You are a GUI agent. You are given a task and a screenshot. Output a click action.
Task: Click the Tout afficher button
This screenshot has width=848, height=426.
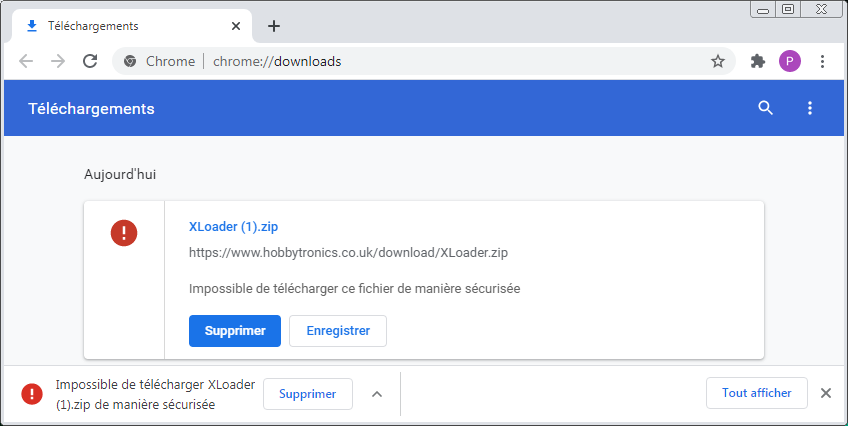coord(757,393)
